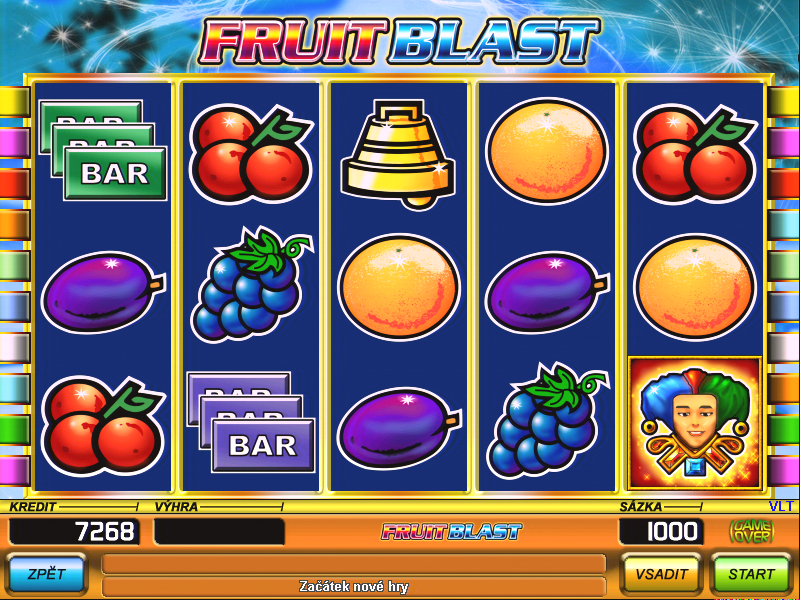Viewport: 800px width, 600px height.
Task: Click the SÁZKA bet amount display
Action: pyautogui.click(x=661, y=532)
